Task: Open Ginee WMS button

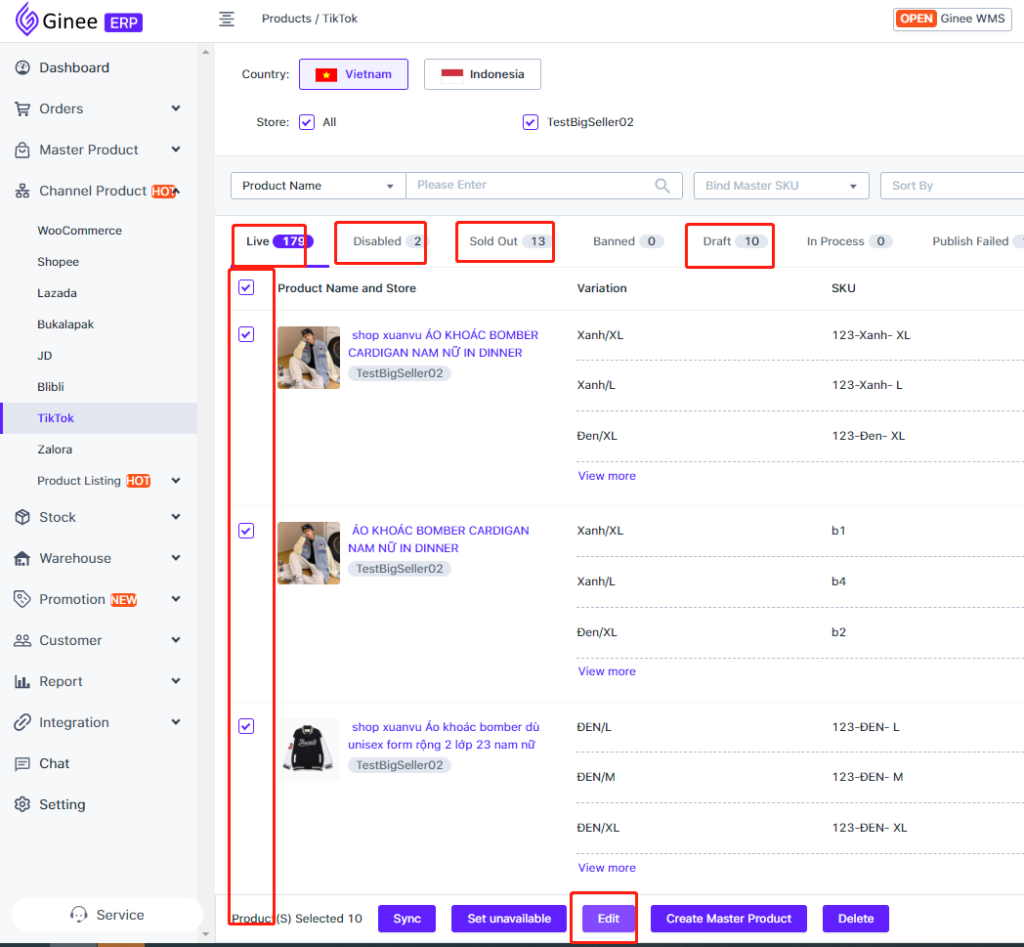Action: pos(952,19)
